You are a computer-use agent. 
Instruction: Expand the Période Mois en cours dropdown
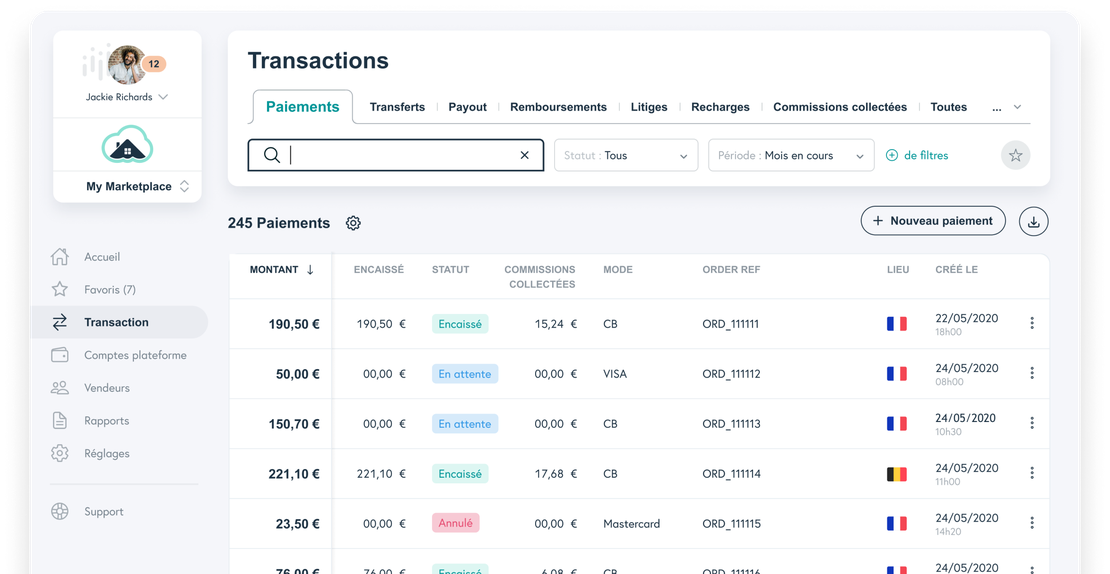click(790, 155)
